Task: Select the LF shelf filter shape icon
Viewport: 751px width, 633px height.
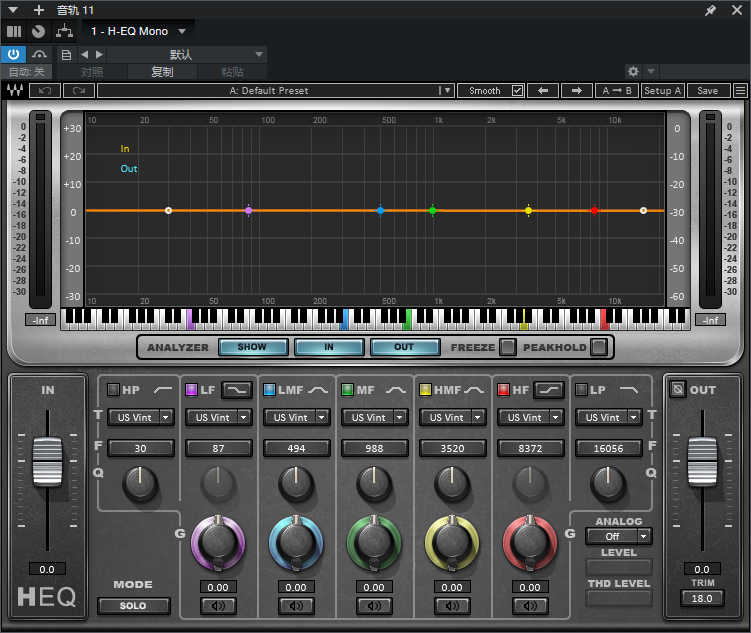Action: 237,390
